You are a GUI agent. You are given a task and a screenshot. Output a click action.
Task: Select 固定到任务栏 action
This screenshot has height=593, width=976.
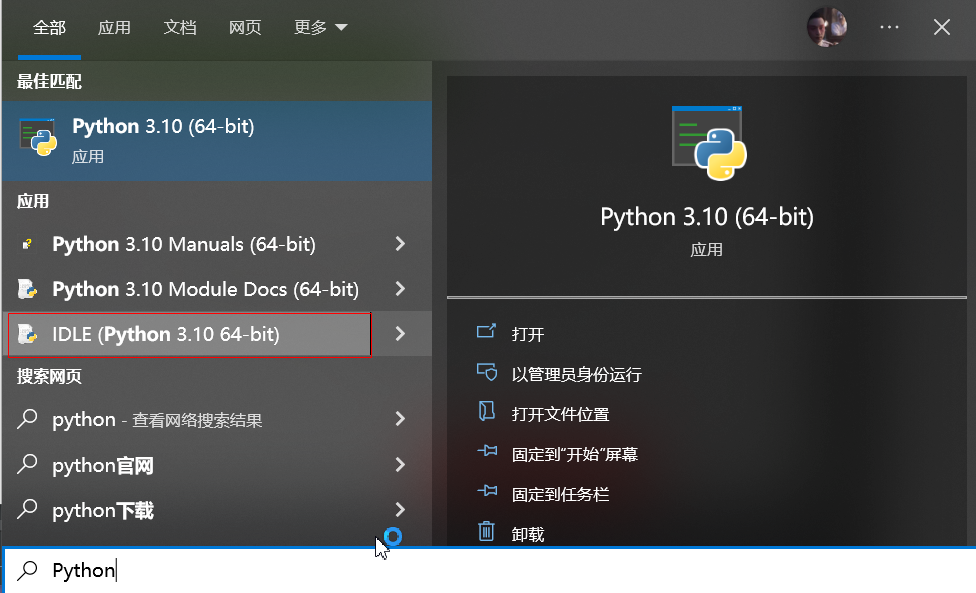point(560,495)
